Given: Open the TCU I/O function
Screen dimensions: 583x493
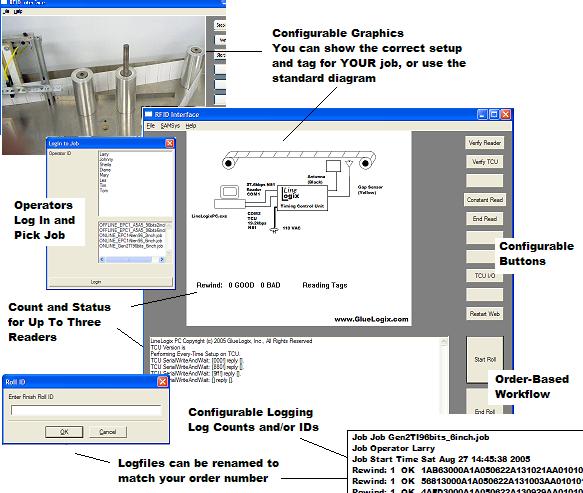Looking at the screenshot, I should click(x=484, y=276).
